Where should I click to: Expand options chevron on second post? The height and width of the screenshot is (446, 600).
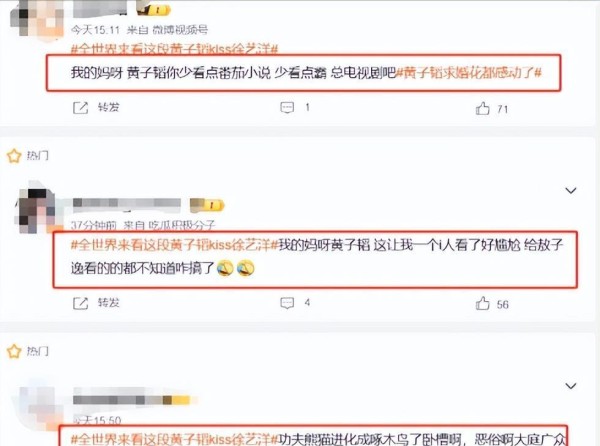tap(571, 190)
